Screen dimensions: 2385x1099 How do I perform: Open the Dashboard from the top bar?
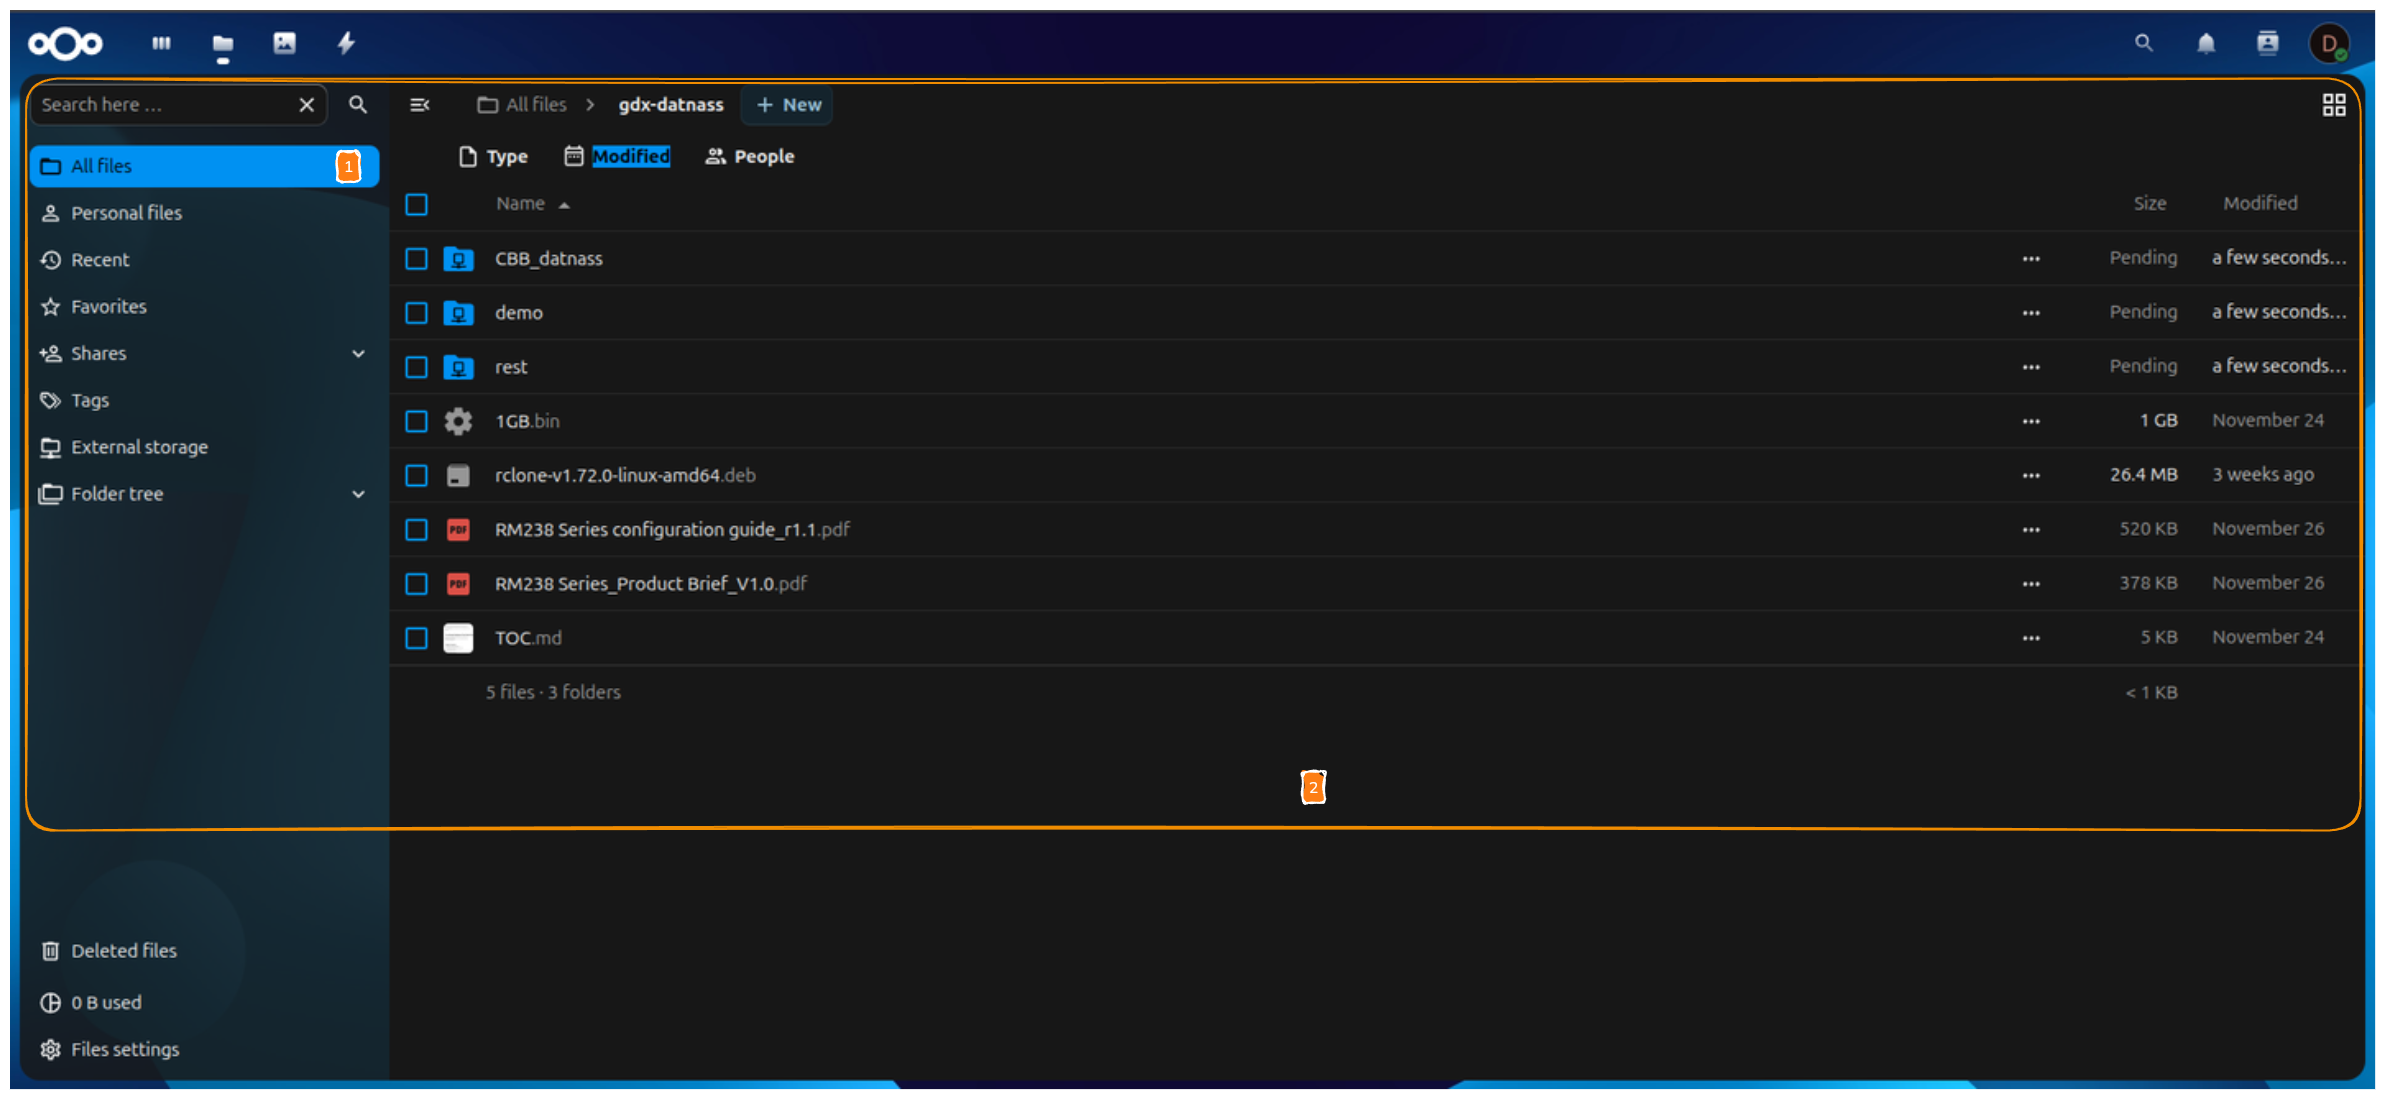click(x=161, y=43)
